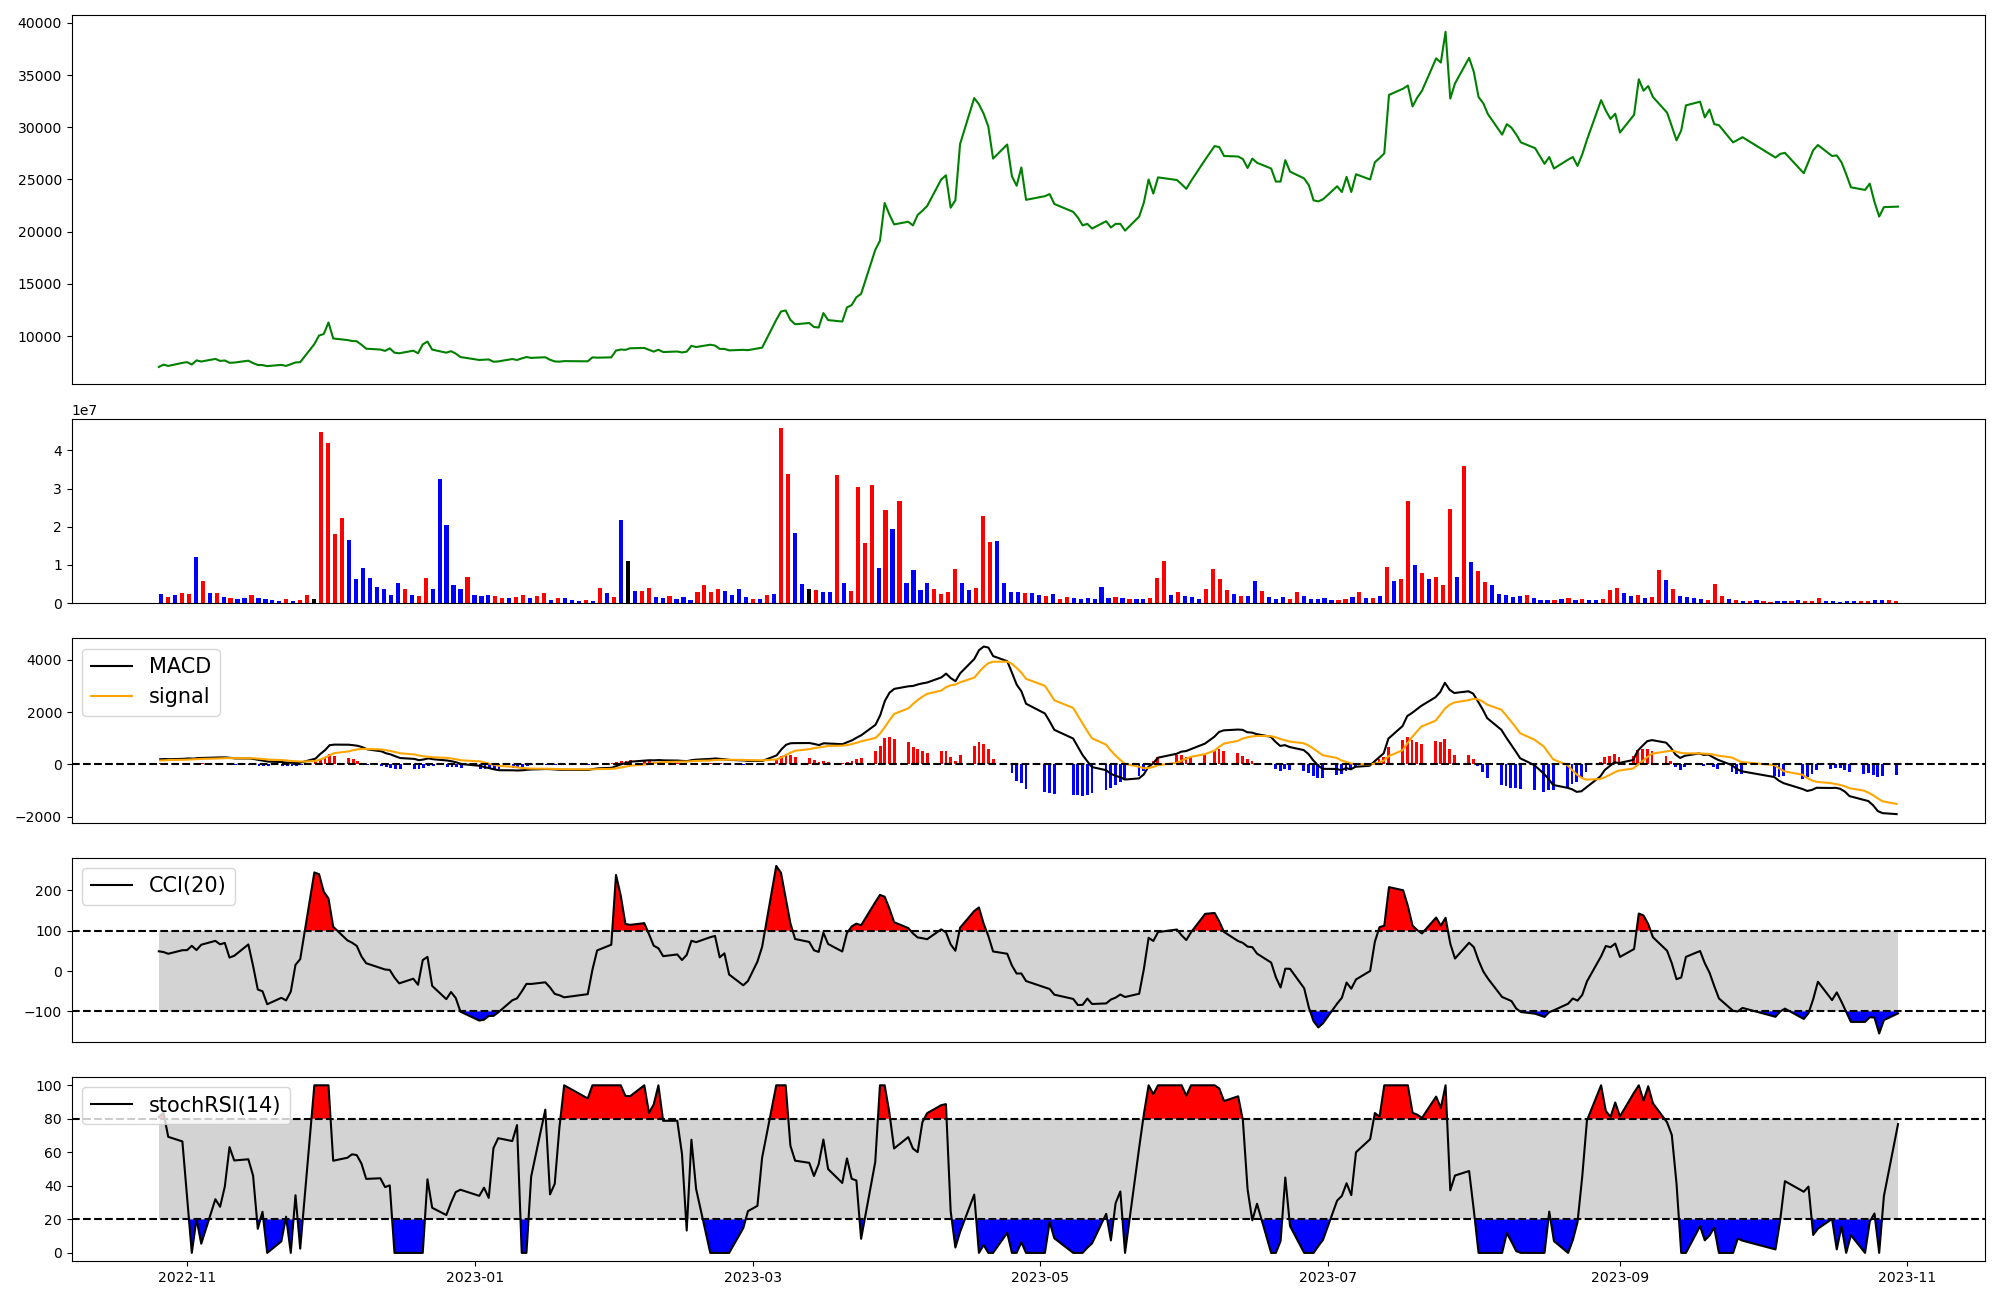Click the 2023-07 x-axis tick label
This screenshot has width=2000, height=1300.
point(1327,1277)
